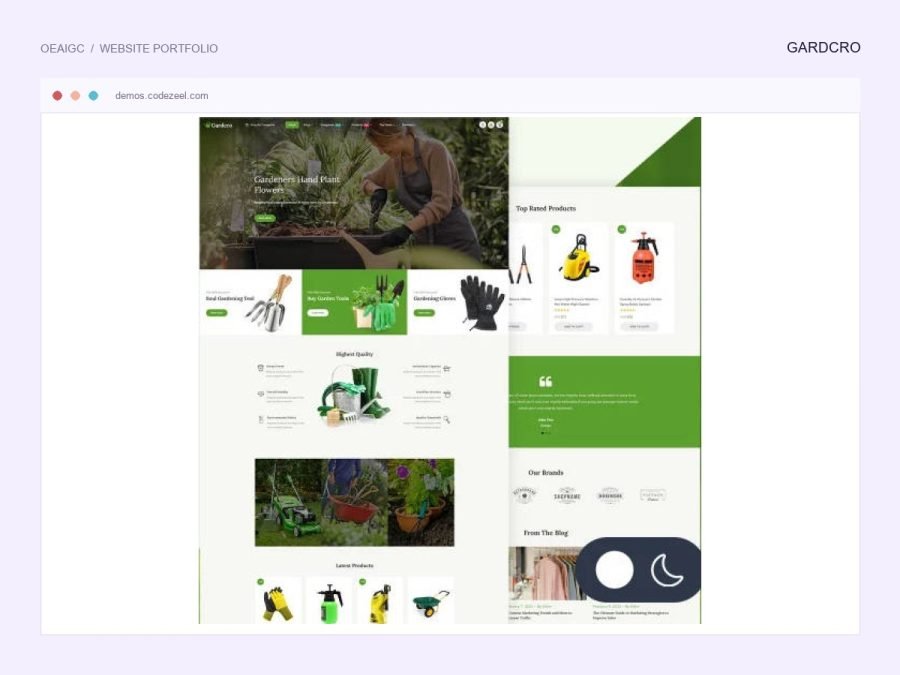
Task: Click the first round brand logo
Action: pos(524,495)
